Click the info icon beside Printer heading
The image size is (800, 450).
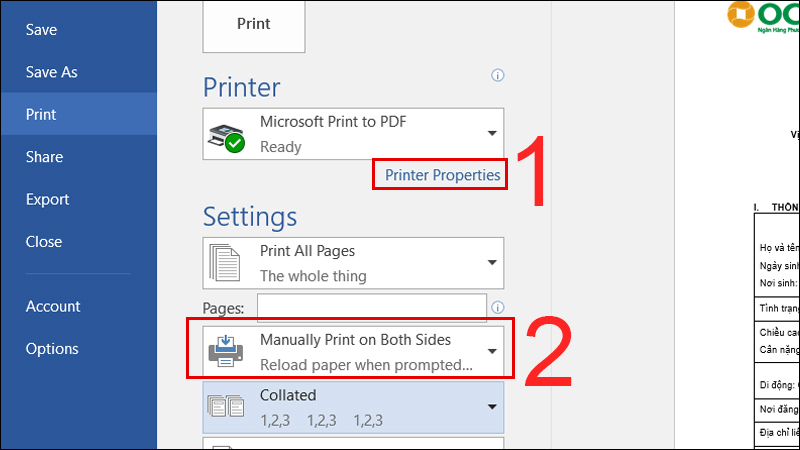tap(497, 76)
